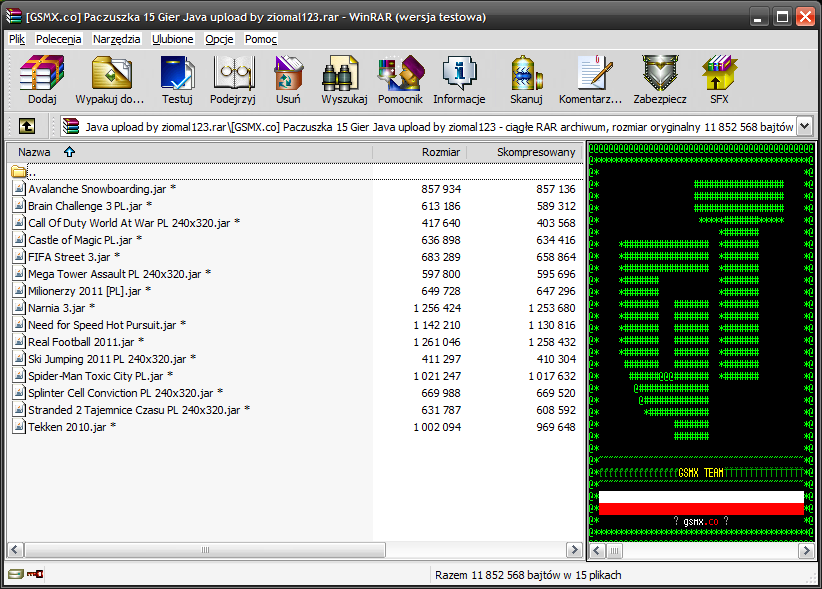Image resolution: width=822 pixels, height=589 pixels.
Task: Create SFX self-extracting archive icon
Action: point(719,75)
